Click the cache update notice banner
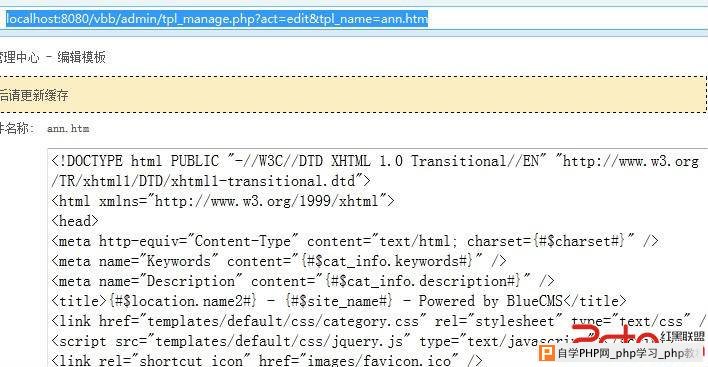The image size is (708, 367). click(353, 94)
